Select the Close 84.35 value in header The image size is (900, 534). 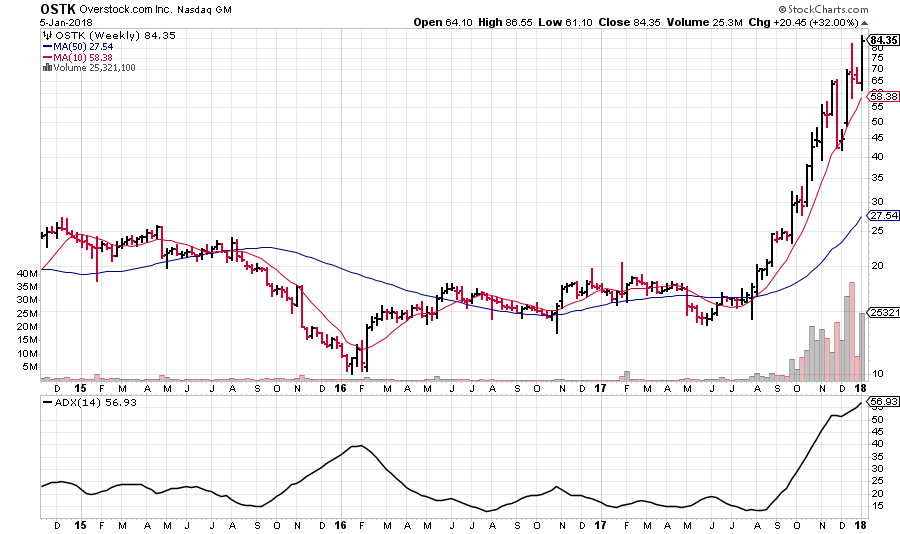point(629,22)
